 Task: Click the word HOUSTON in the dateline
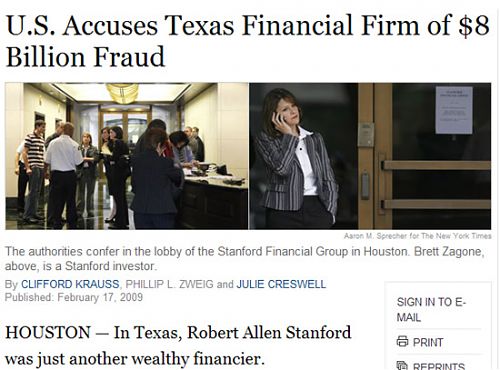48,333
